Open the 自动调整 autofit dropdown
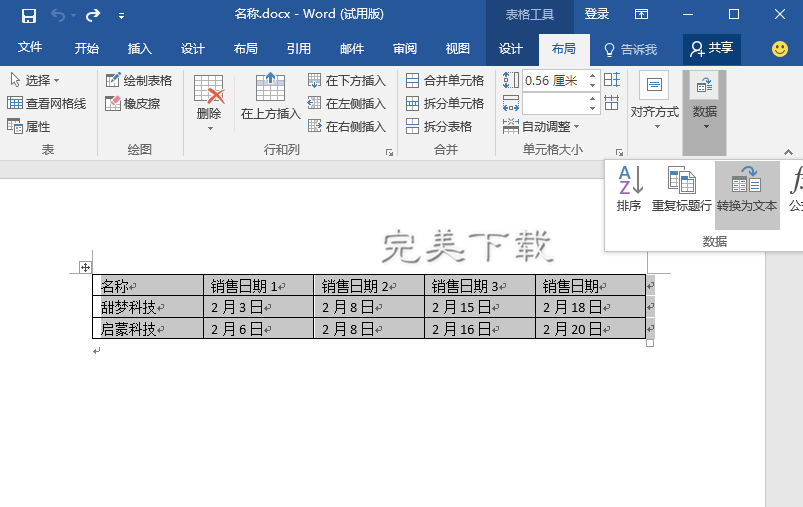The image size is (803, 507). coord(541,126)
